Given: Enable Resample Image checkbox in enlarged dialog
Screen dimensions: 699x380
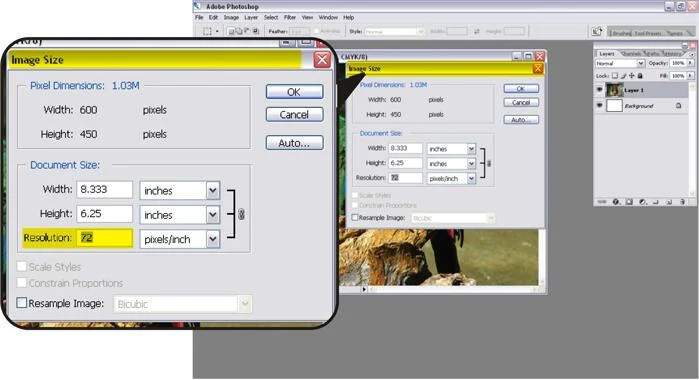Looking at the screenshot, I should [21, 303].
